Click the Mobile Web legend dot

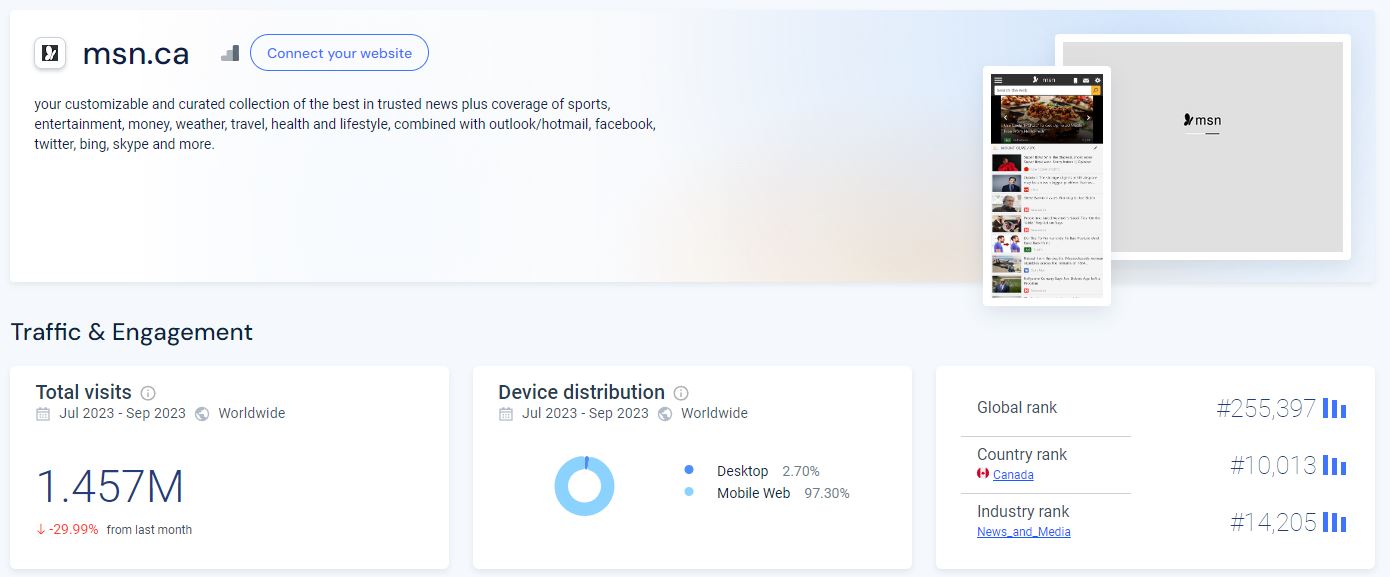click(689, 492)
